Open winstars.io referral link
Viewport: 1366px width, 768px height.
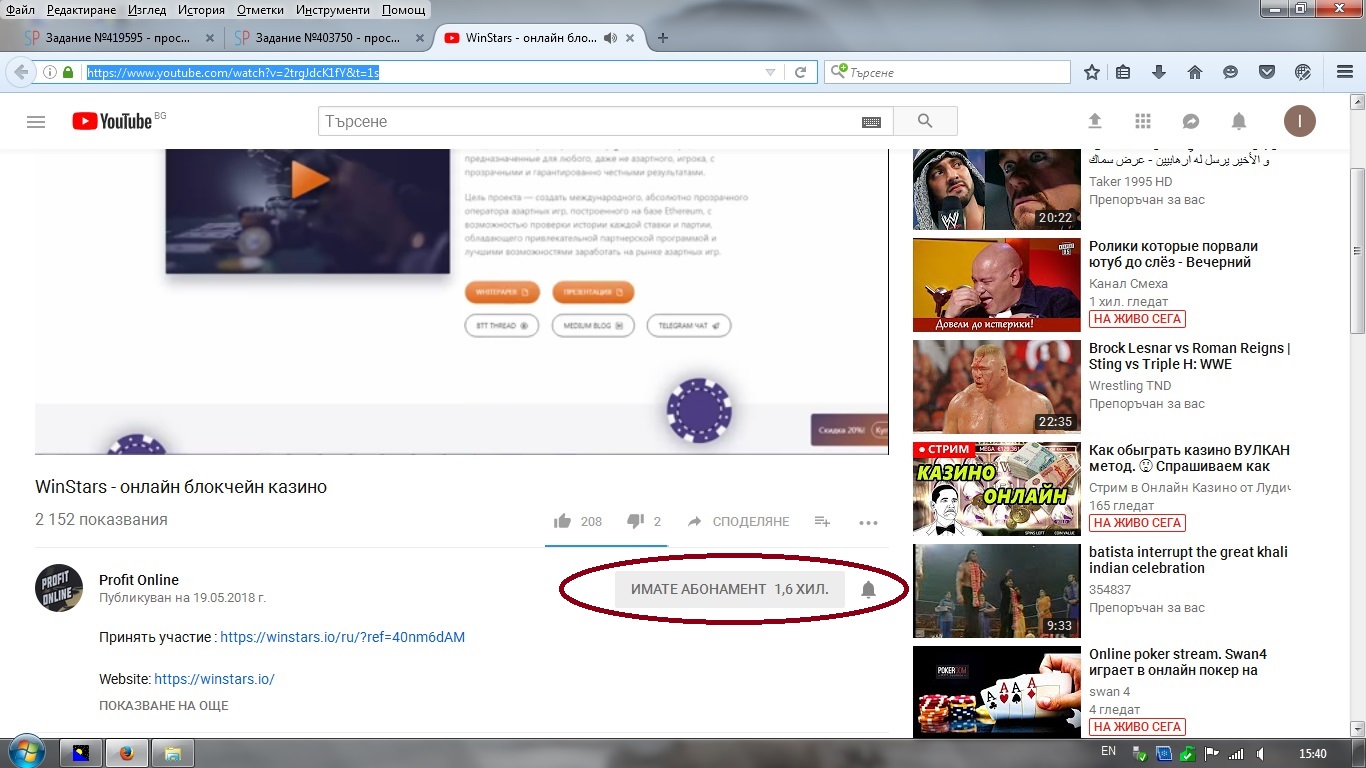[x=342, y=637]
